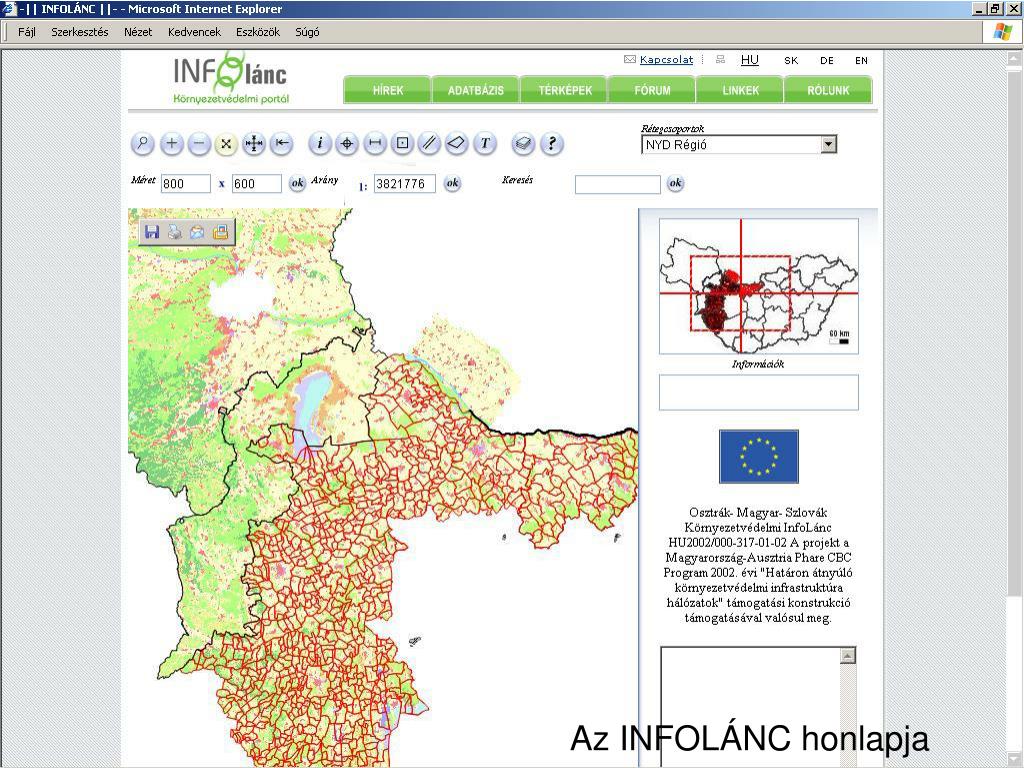Click the 'Rétegcsoportok' label

672,129
